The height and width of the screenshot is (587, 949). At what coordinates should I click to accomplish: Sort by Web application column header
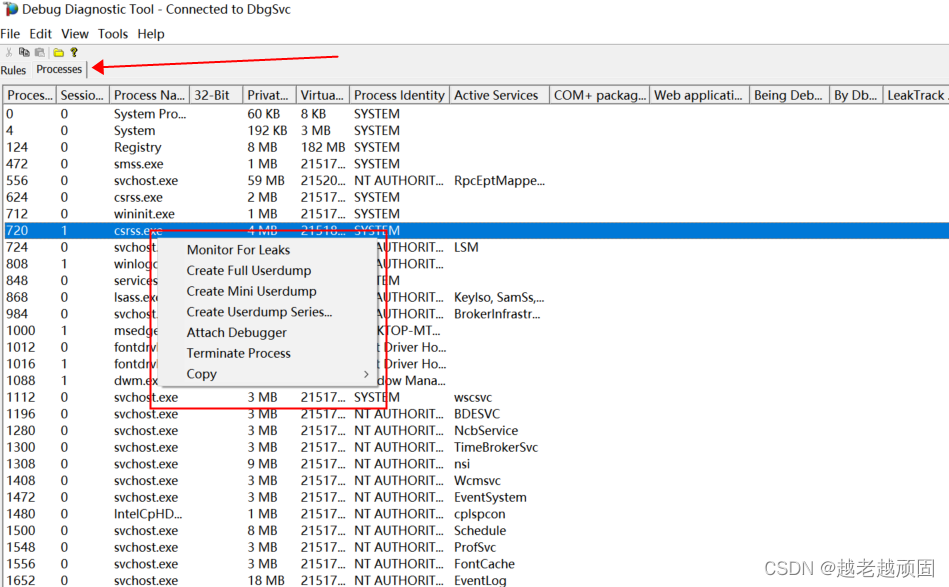point(700,95)
